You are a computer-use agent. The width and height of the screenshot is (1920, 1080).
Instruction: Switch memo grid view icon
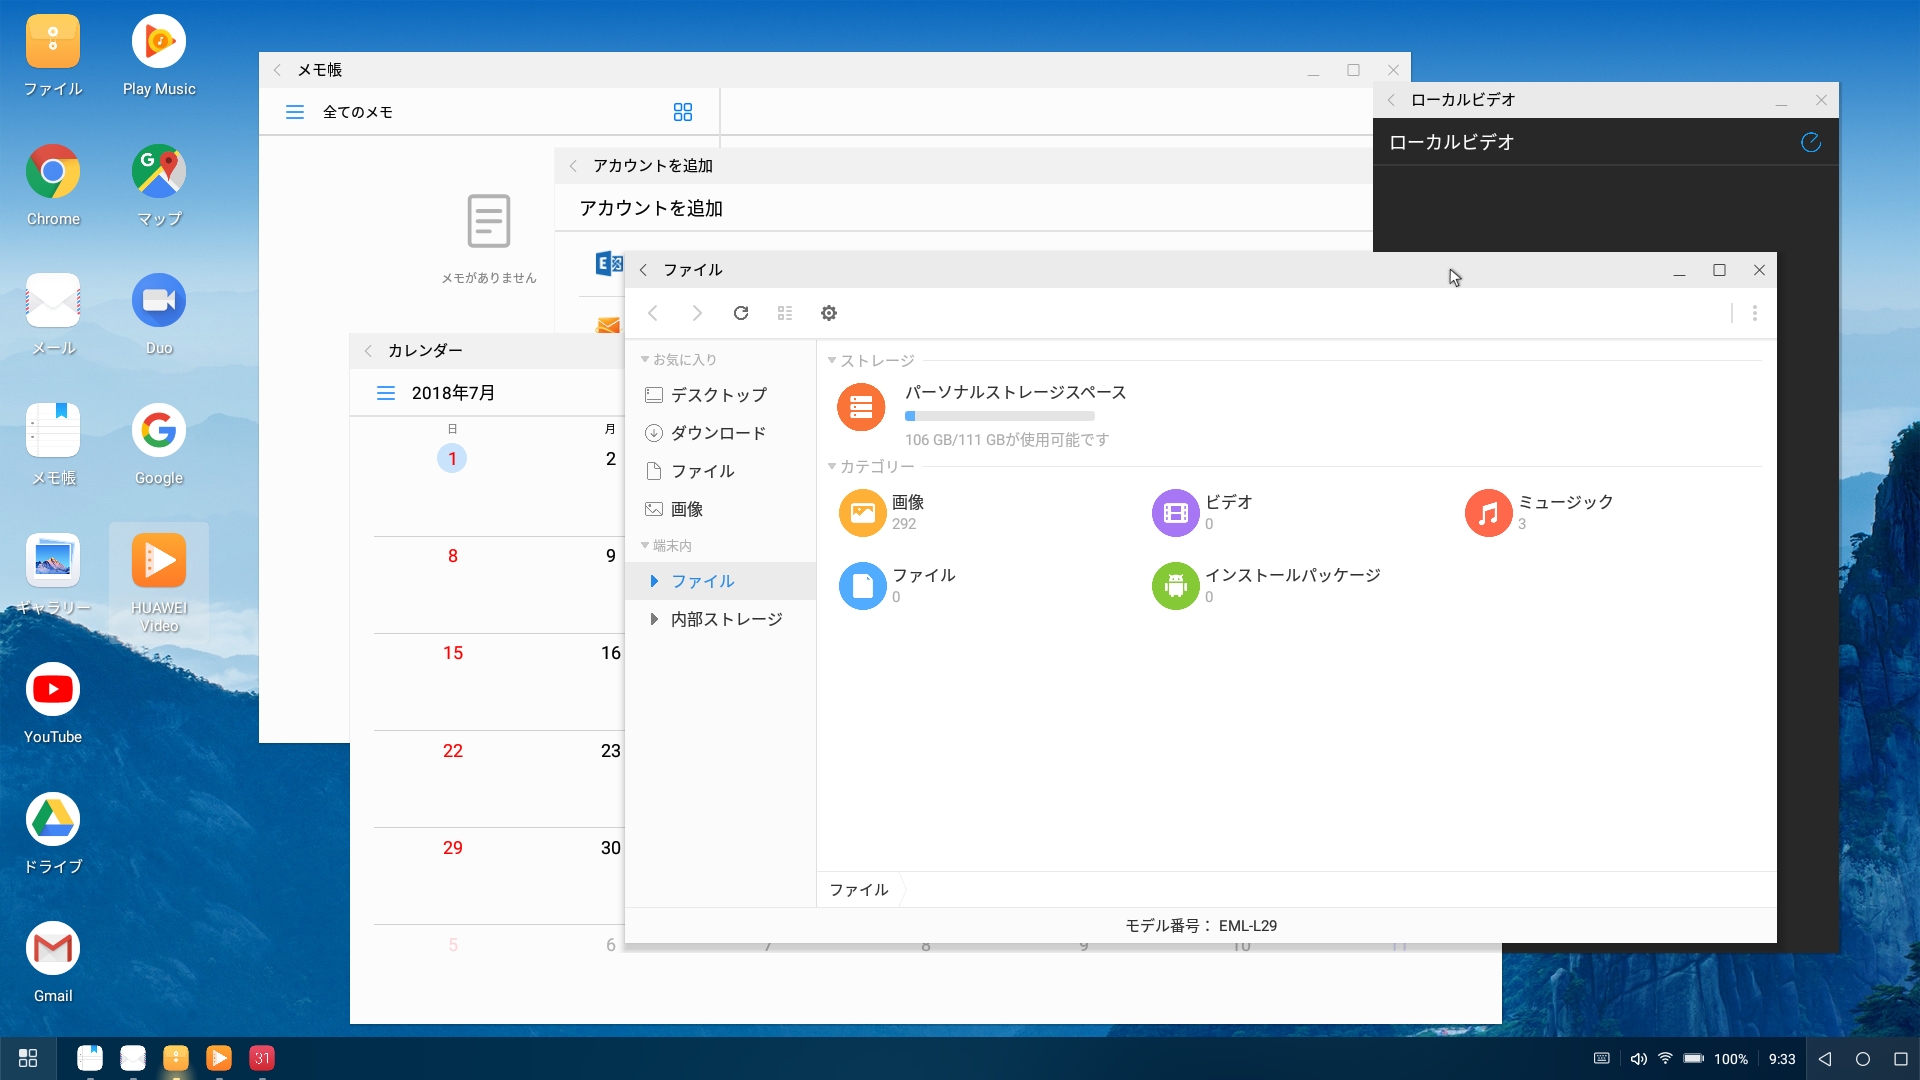[x=683, y=112]
